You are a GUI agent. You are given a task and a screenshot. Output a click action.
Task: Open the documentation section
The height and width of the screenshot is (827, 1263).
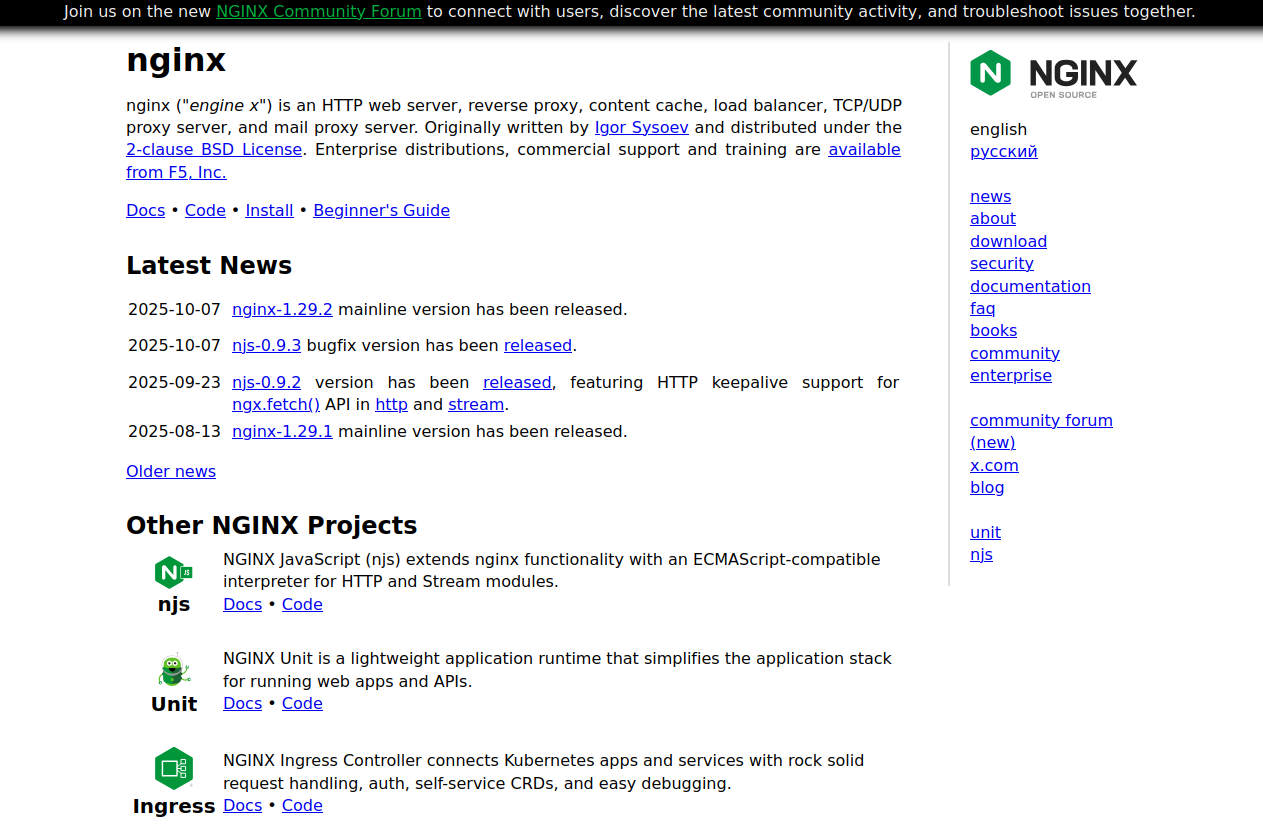click(1030, 286)
